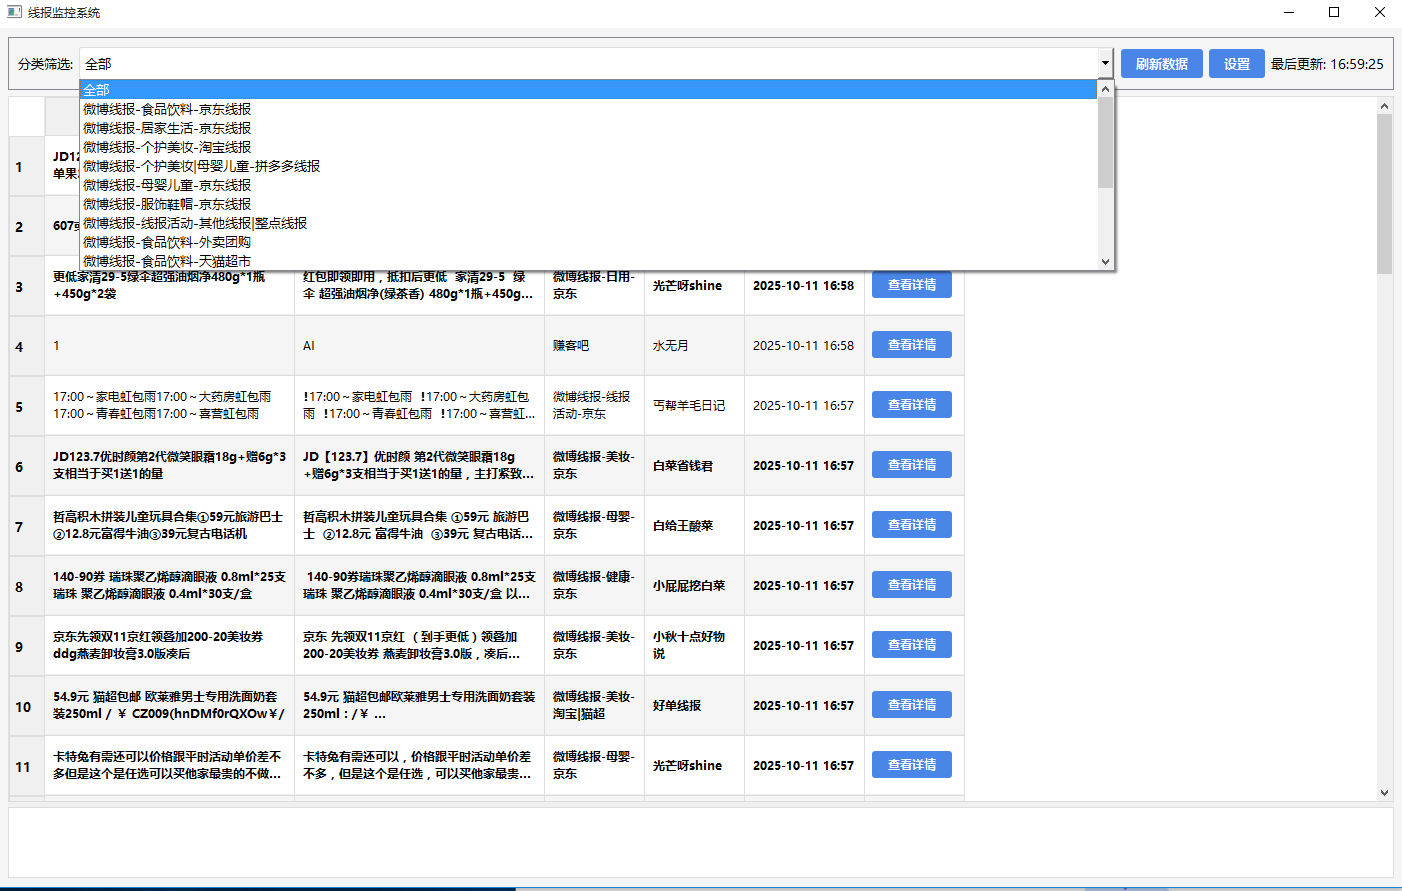
Task: Click 查看详情 for row 4 (水无月)
Action: pos(911,345)
